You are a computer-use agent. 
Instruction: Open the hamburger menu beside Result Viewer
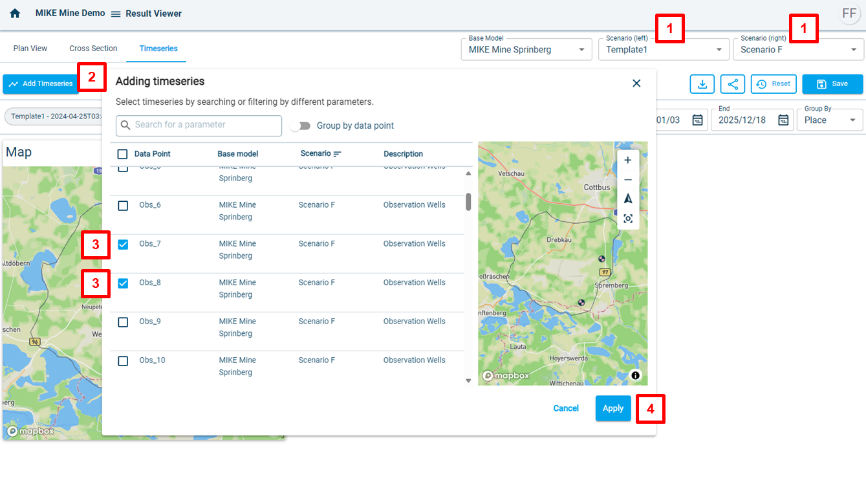115,15
